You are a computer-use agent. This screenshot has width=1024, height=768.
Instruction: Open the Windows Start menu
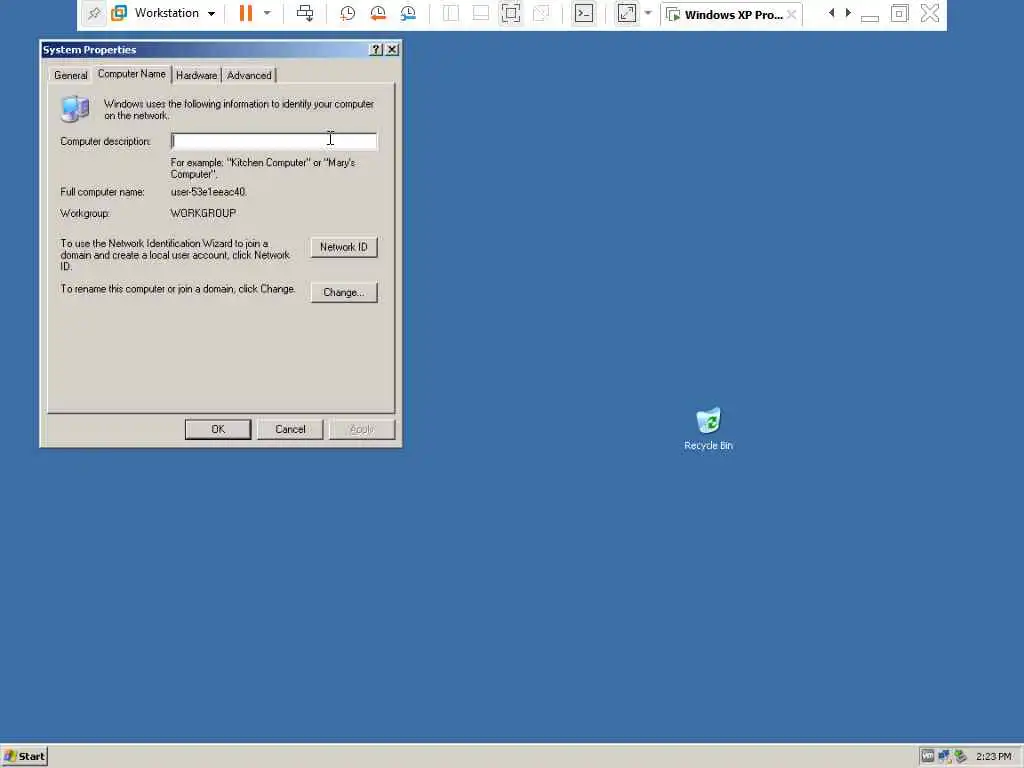coord(25,756)
